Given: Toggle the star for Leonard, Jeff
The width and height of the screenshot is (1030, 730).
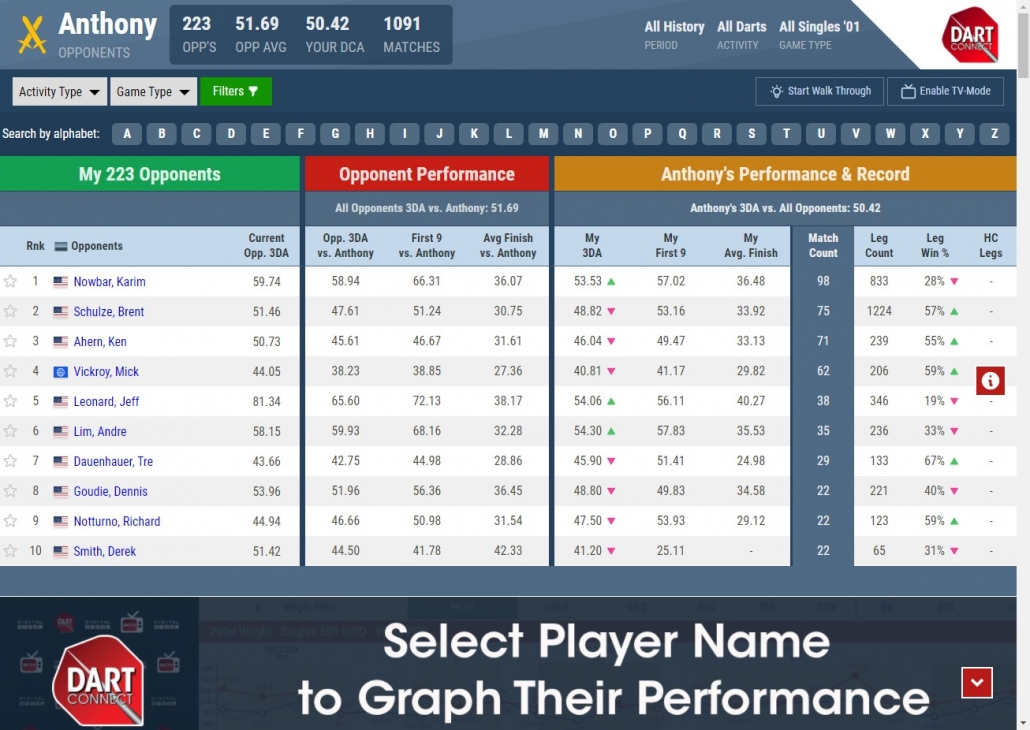Looking at the screenshot, I should pyautogui.click(x=11, y=402).
